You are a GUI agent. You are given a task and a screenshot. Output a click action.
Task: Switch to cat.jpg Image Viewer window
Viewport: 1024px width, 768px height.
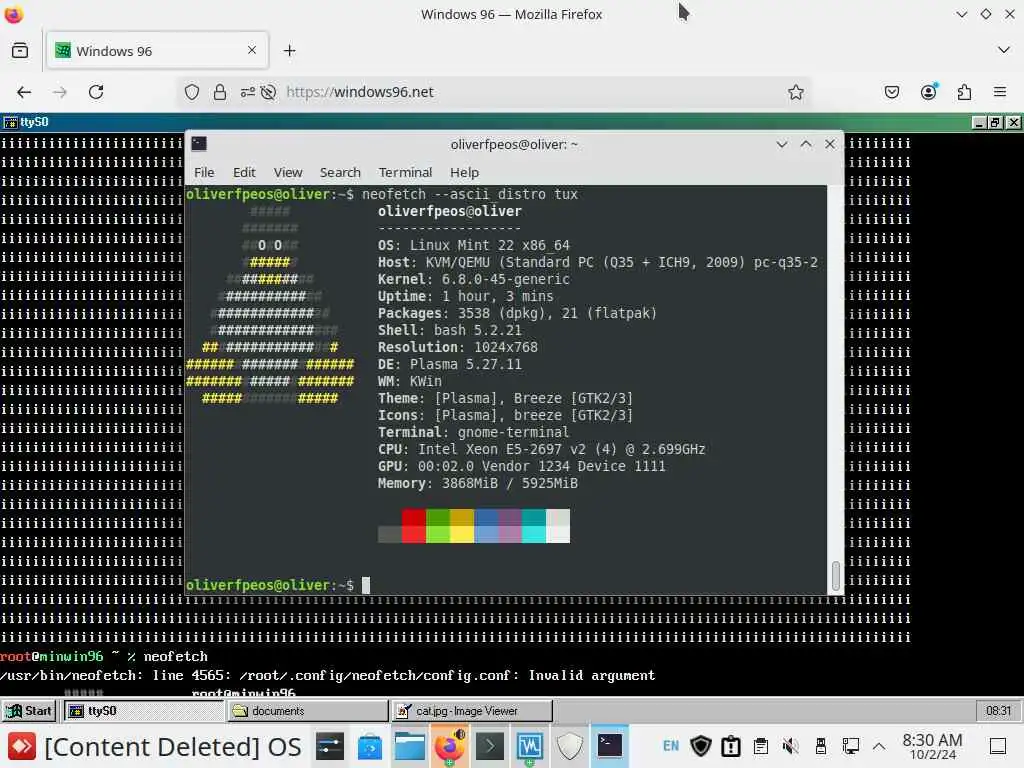472,711
